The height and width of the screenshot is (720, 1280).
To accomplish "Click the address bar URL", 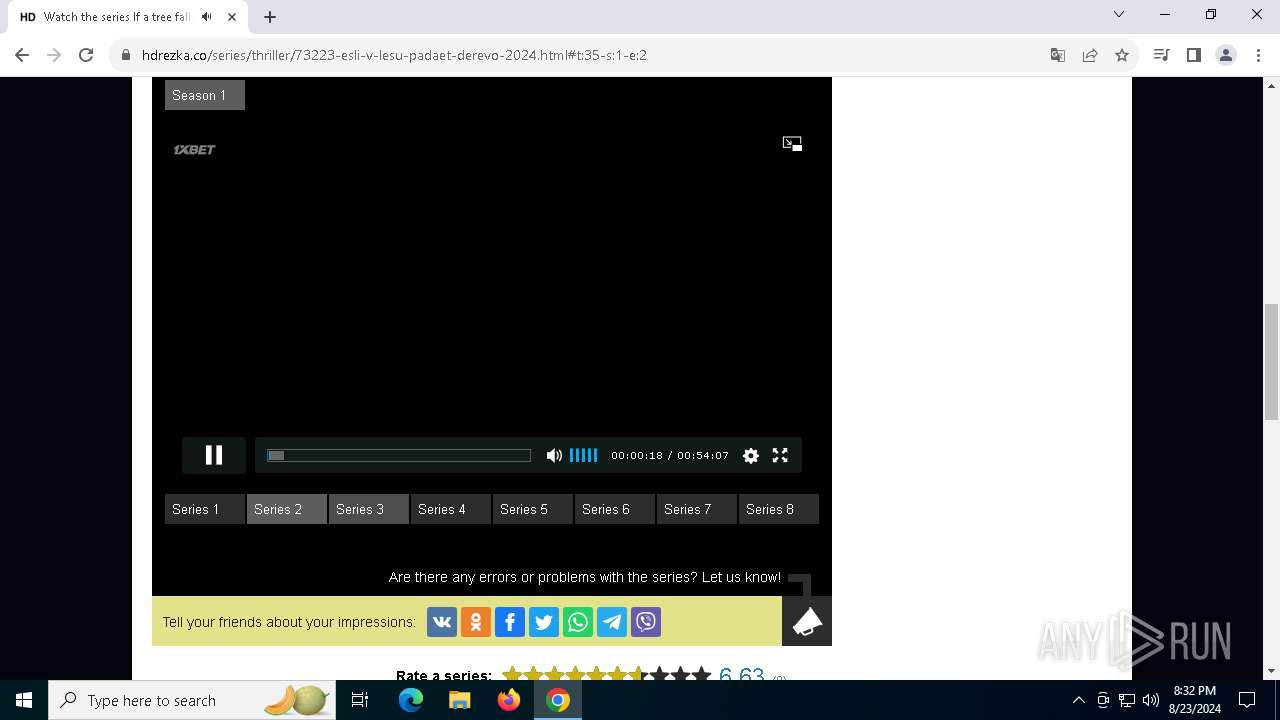I will [394, 55].
